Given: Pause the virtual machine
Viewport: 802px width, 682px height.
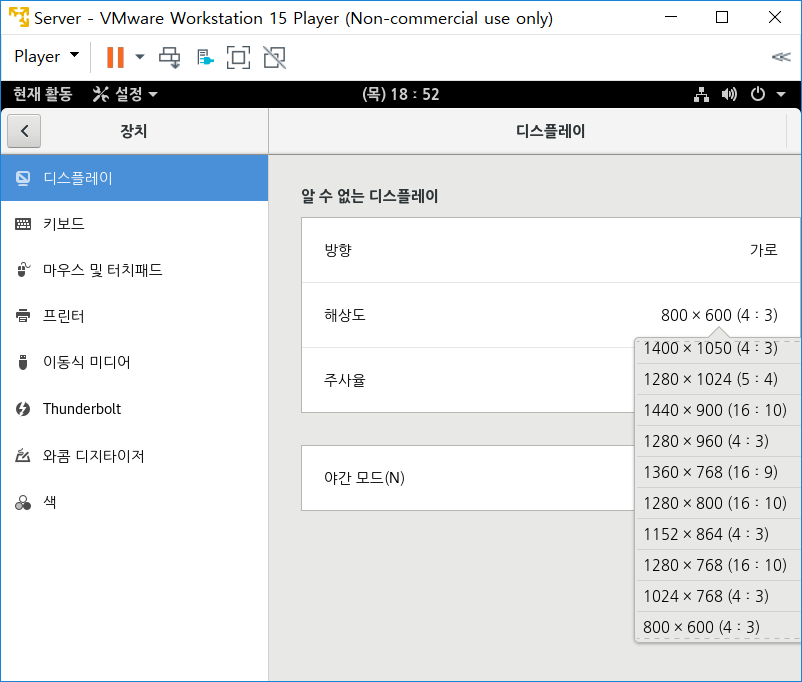Looking at the screenshot, I should [115, 57].
